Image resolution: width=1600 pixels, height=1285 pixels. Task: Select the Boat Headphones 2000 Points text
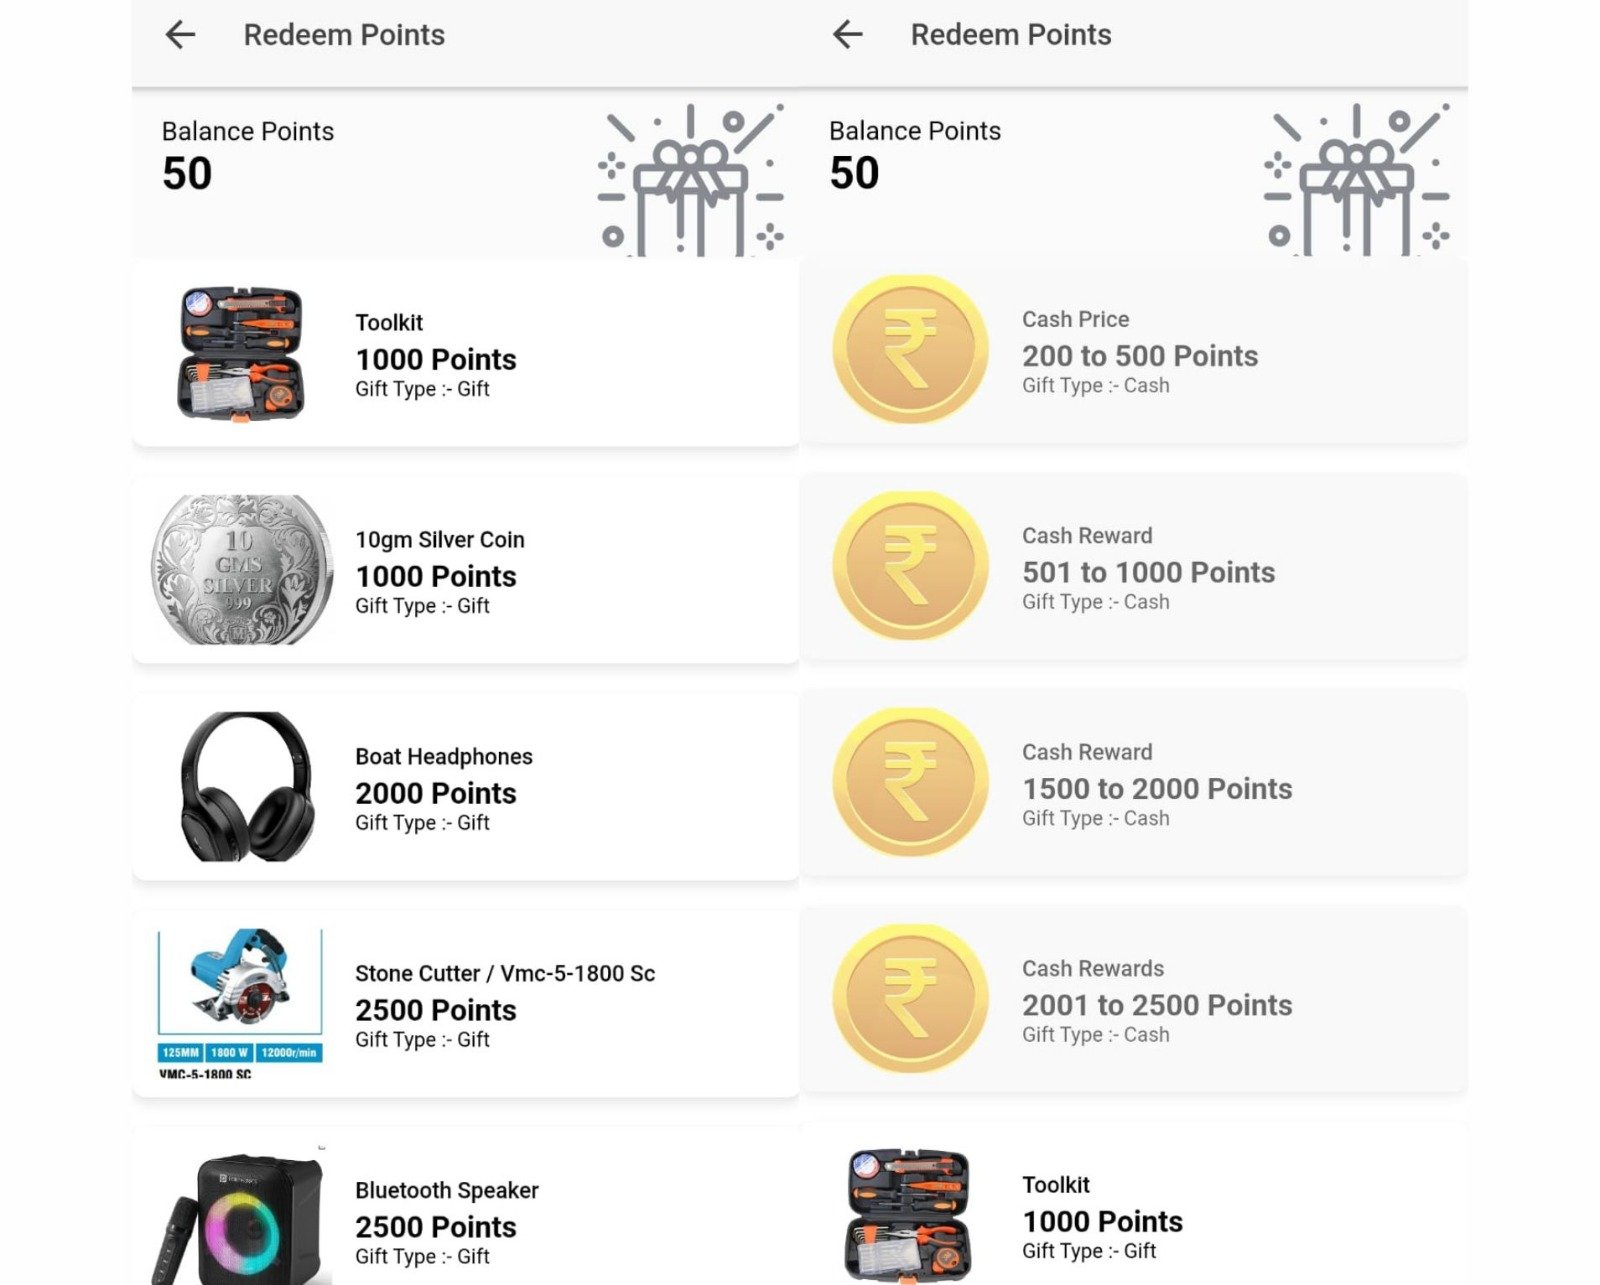pos(436,793)
